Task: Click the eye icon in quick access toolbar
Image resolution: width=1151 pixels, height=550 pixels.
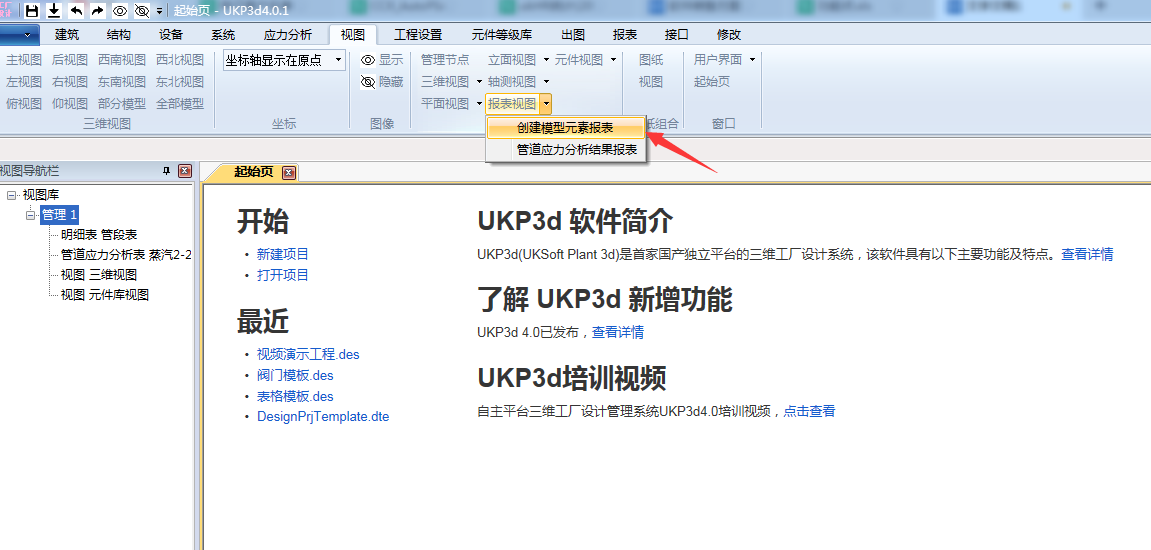Action: pyautogui.click(x=120, y=11)
